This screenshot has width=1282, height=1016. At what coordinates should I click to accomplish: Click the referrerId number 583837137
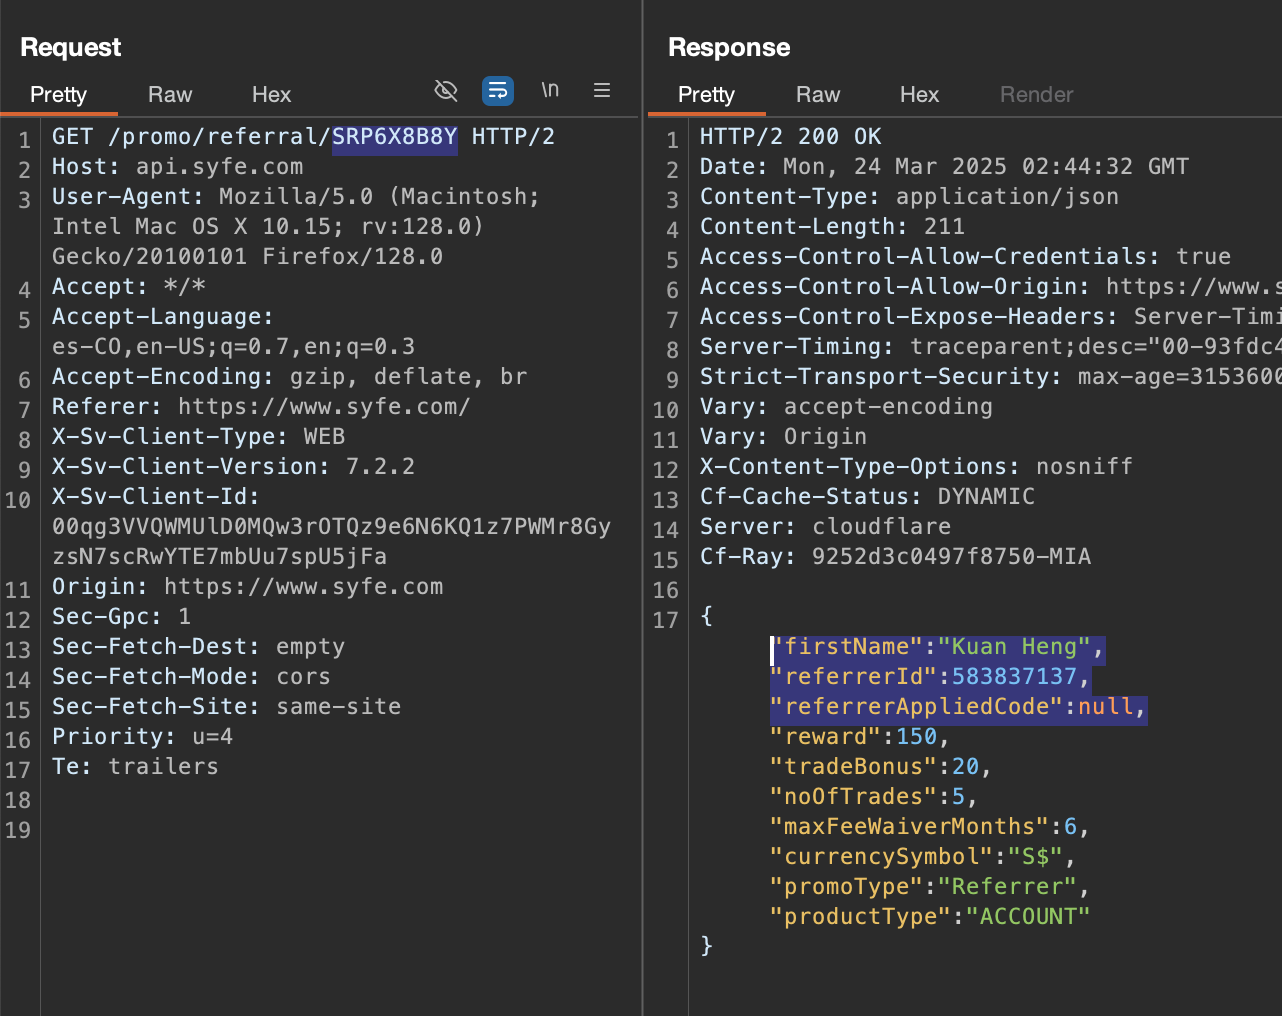pyautogui.click(x=1014, y=677)
